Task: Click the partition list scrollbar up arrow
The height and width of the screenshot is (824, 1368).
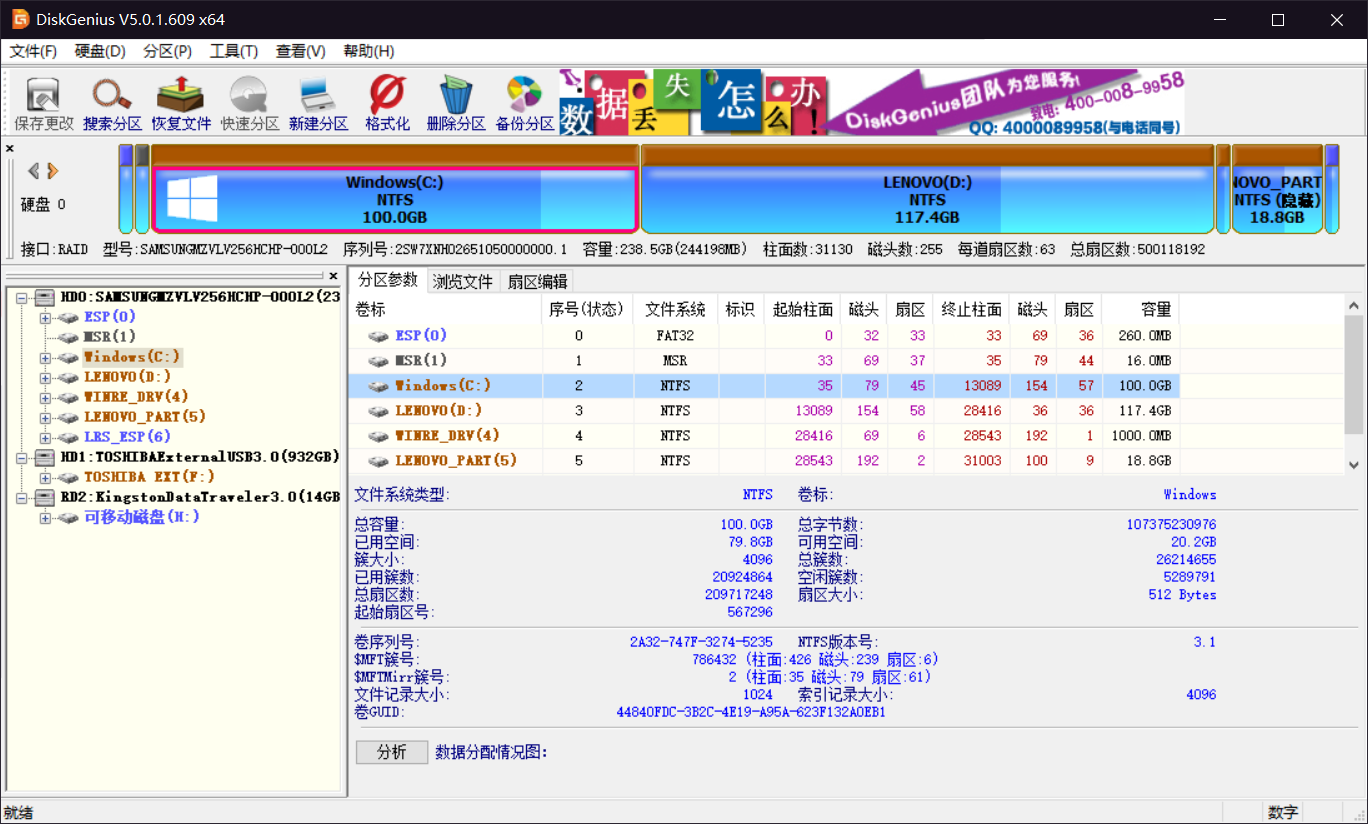Action: click(x=1354, y=307)
